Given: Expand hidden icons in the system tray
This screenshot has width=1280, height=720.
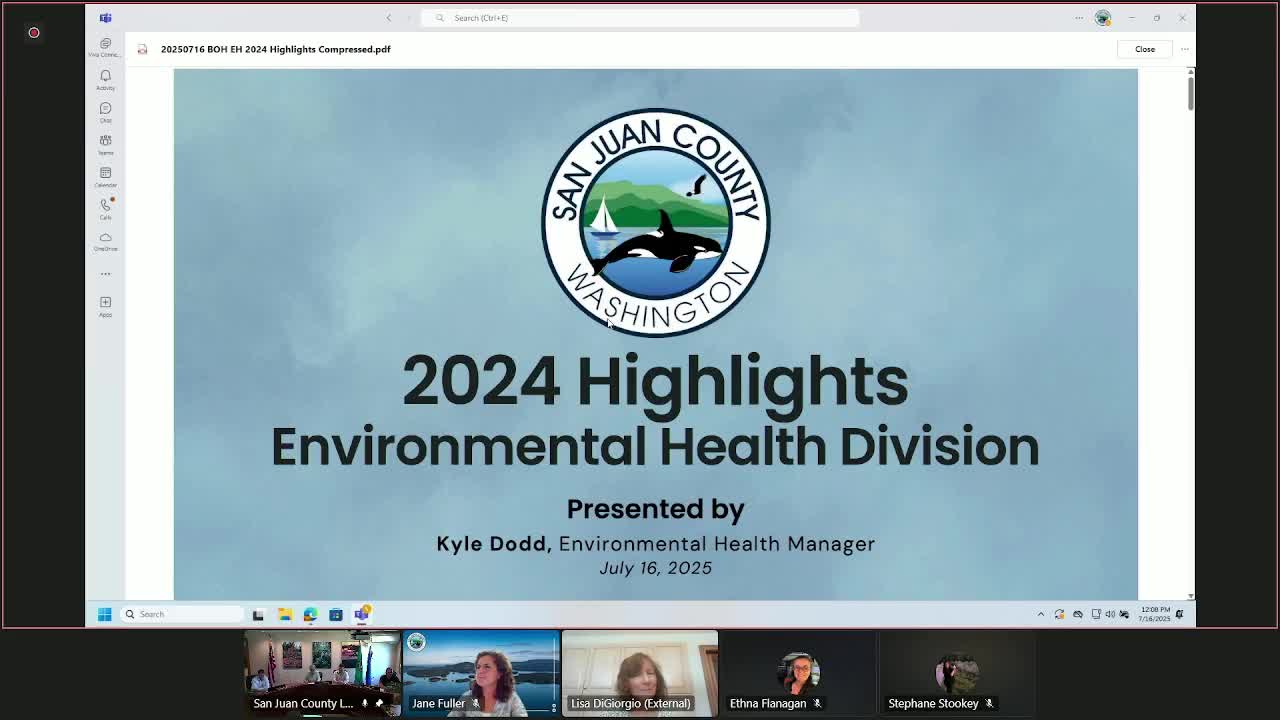Looking at the screenshot, I should coord(1041,613).
